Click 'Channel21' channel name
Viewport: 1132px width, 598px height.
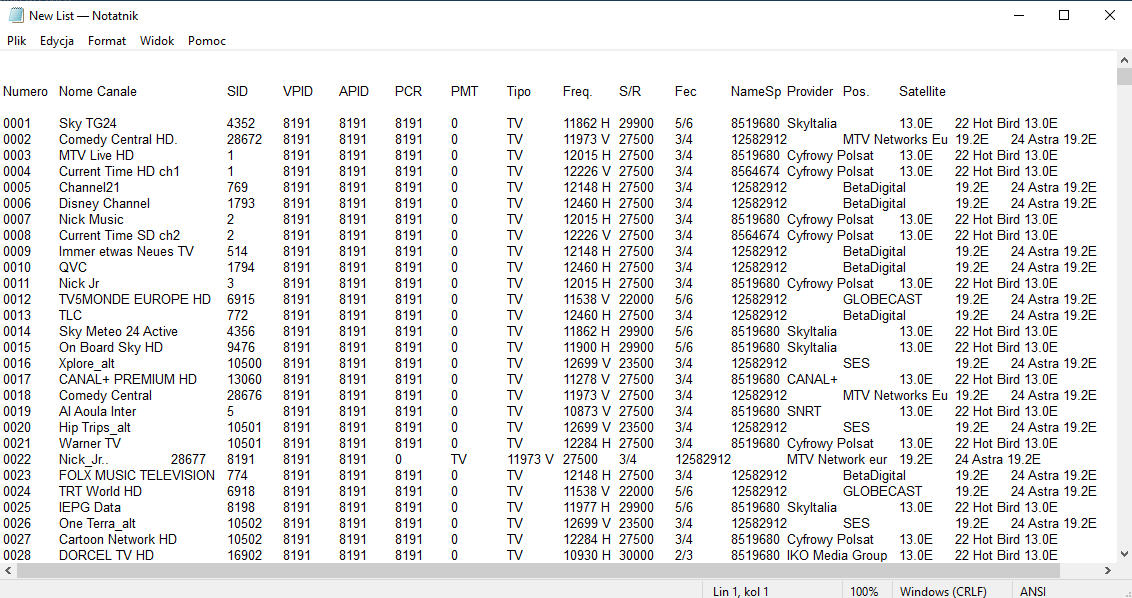tap(89, 187)
